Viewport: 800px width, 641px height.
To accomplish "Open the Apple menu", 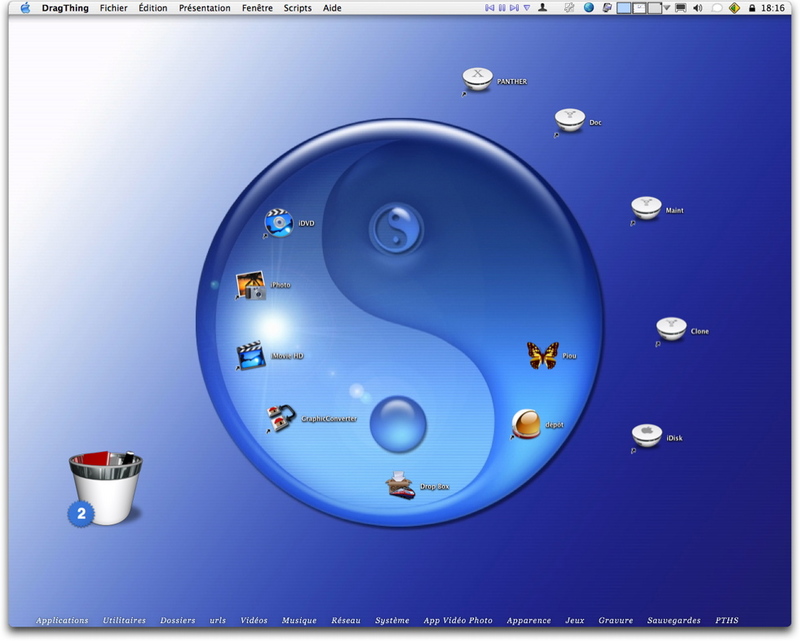I will 25,8.
